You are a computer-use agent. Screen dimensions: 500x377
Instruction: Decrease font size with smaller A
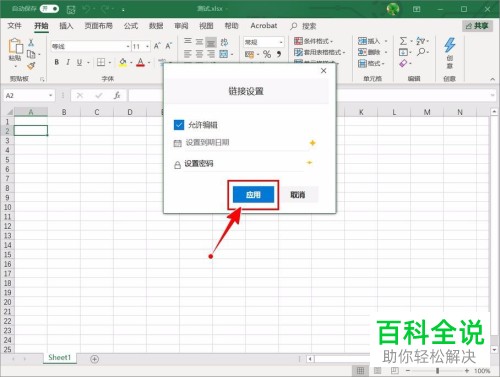point(169,46)
